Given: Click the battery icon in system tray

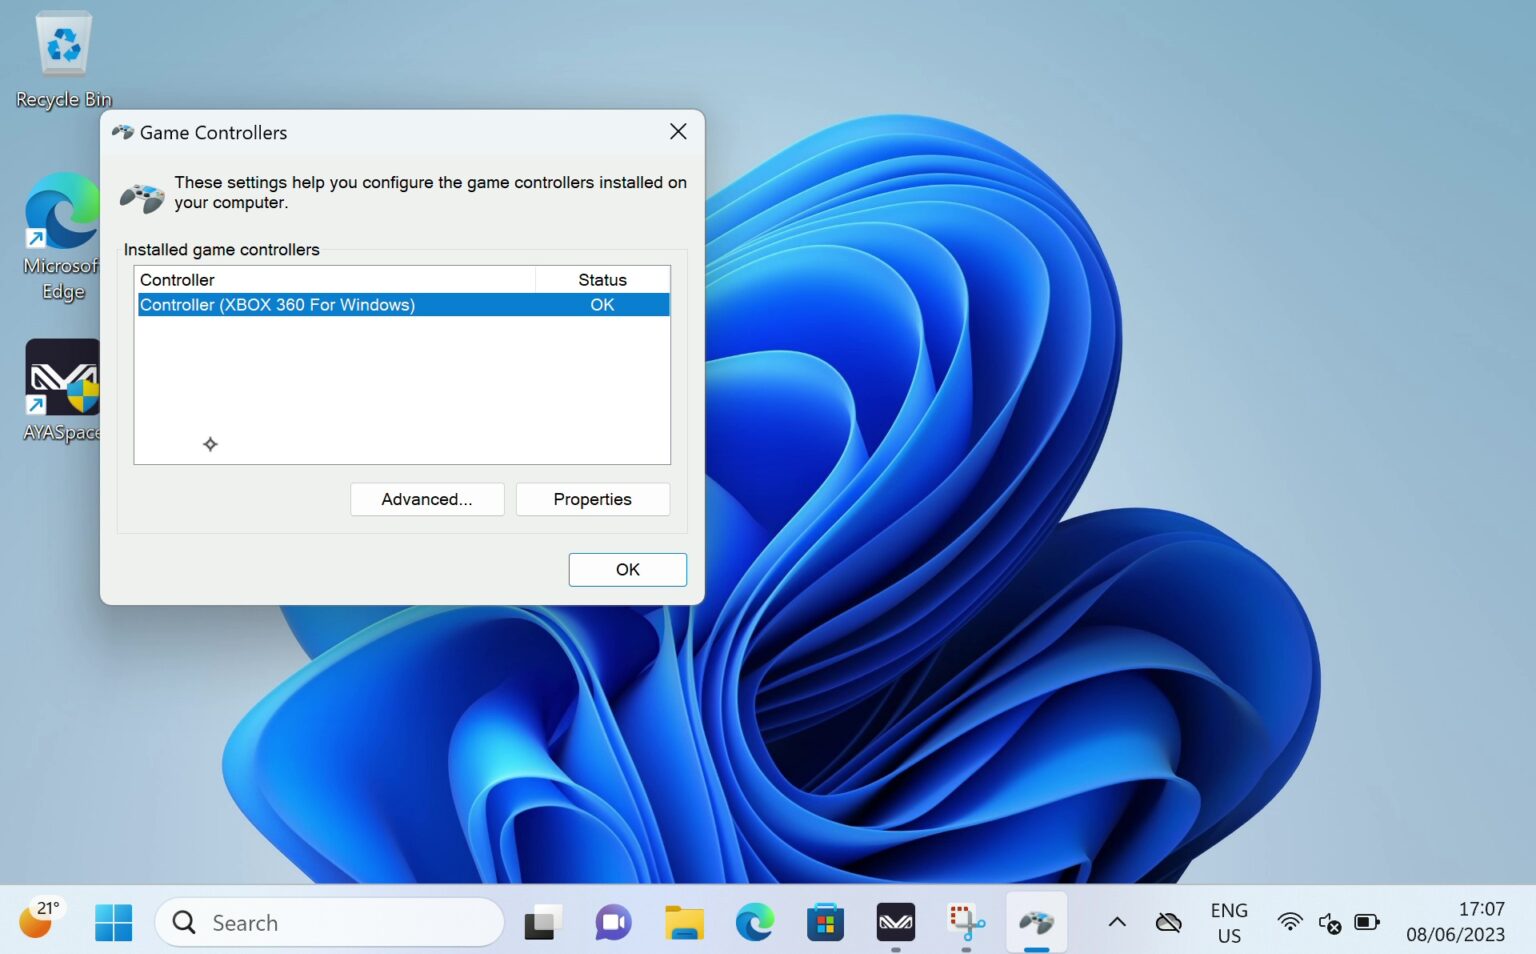Looking at the screenshot, I should (x=1364, y=923).
